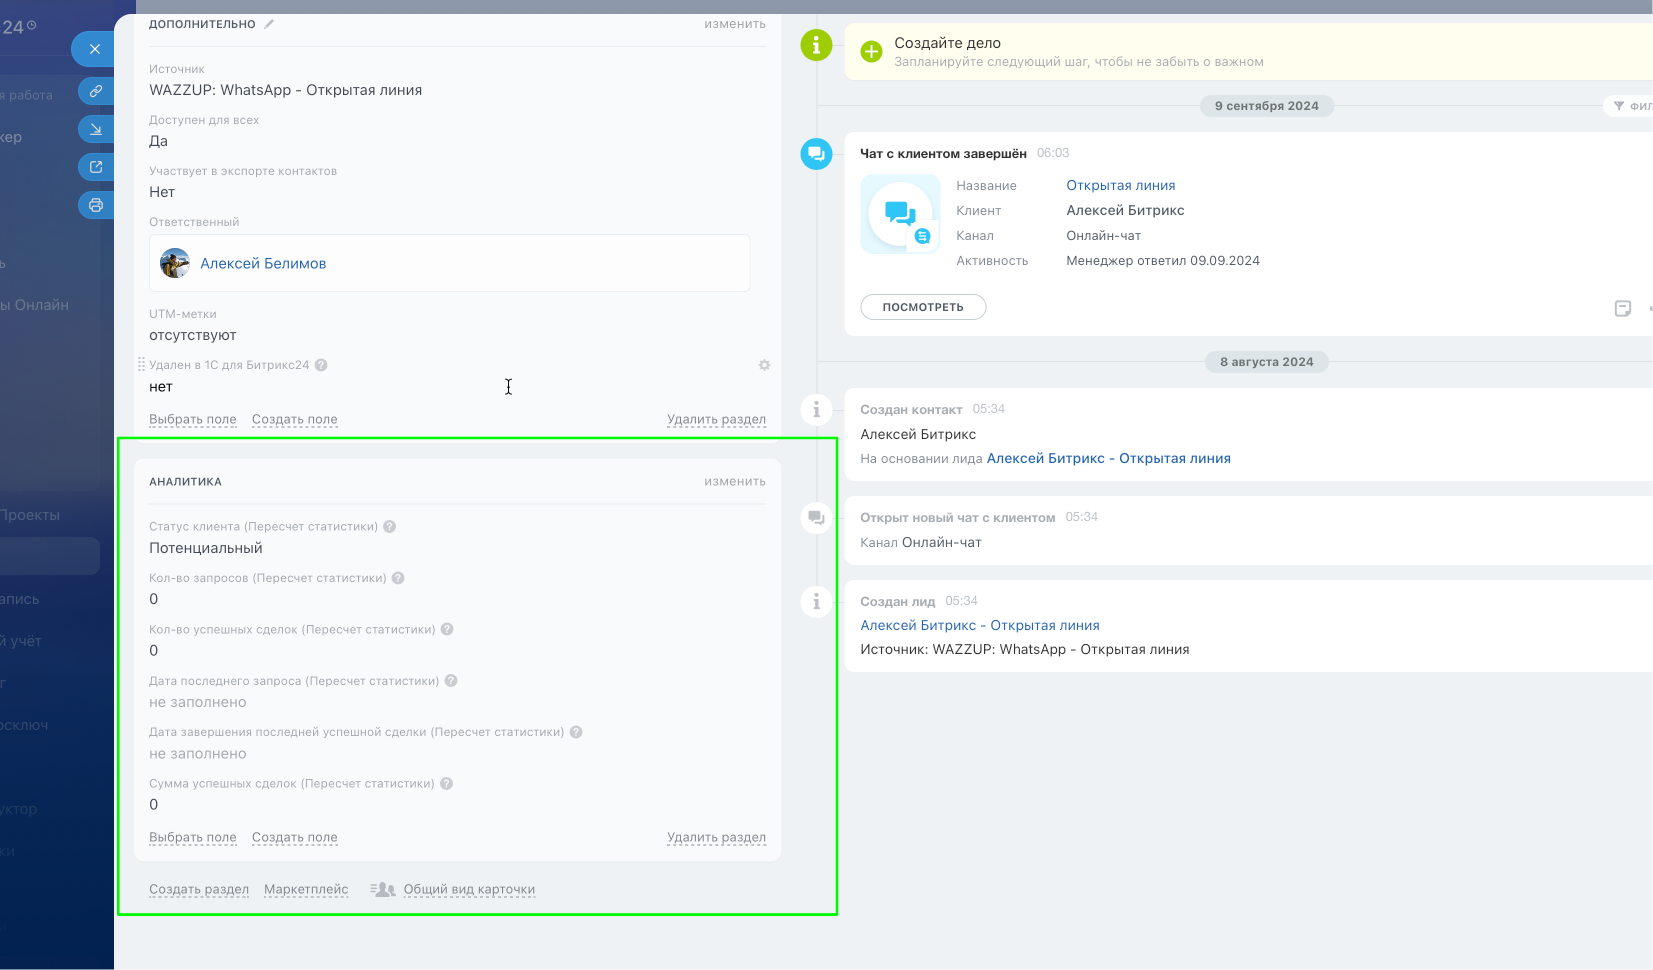
Task: Click the note icon on the chat card
Action: point(1623,308)
